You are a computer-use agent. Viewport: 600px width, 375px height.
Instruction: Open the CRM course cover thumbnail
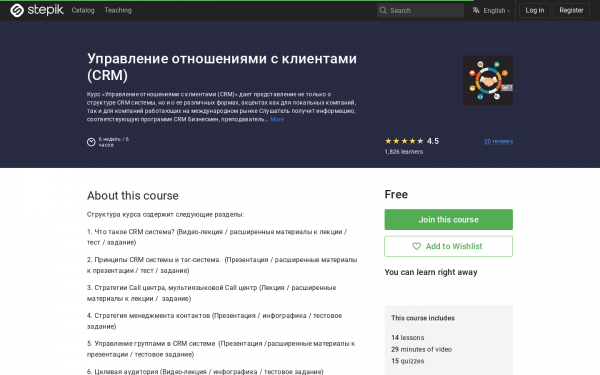click(488, 80)
